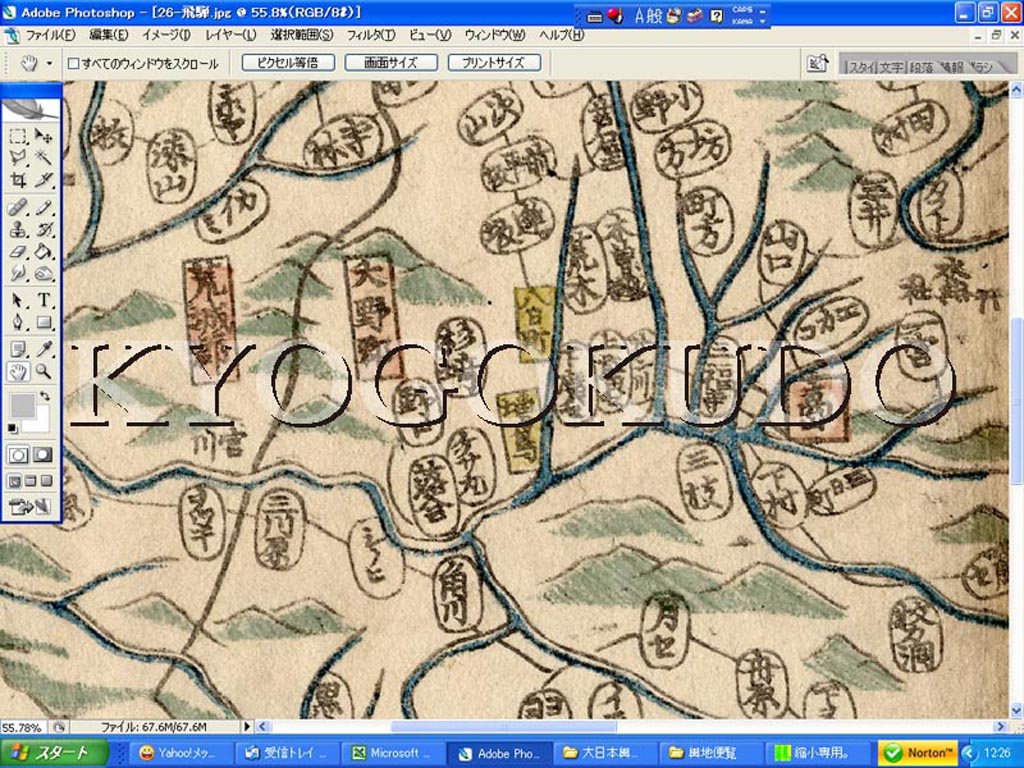Switch to Standard editing mode

pyautogui.click(x=18, y=455)
